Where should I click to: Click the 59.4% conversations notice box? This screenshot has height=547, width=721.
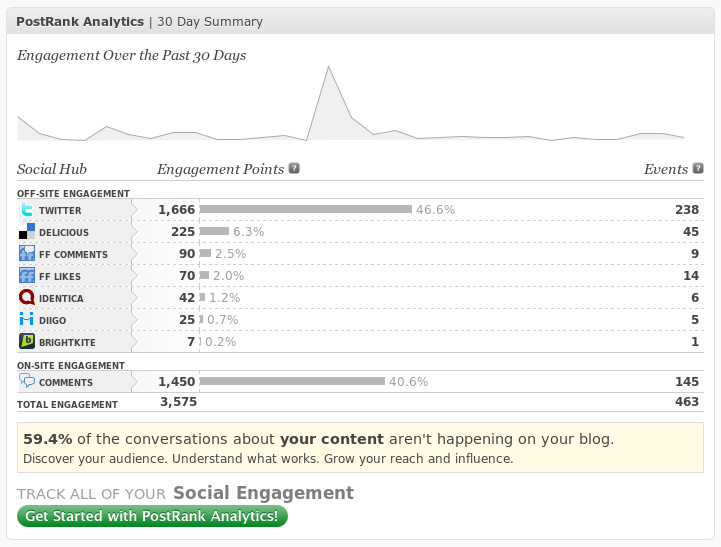pos(360,447)
